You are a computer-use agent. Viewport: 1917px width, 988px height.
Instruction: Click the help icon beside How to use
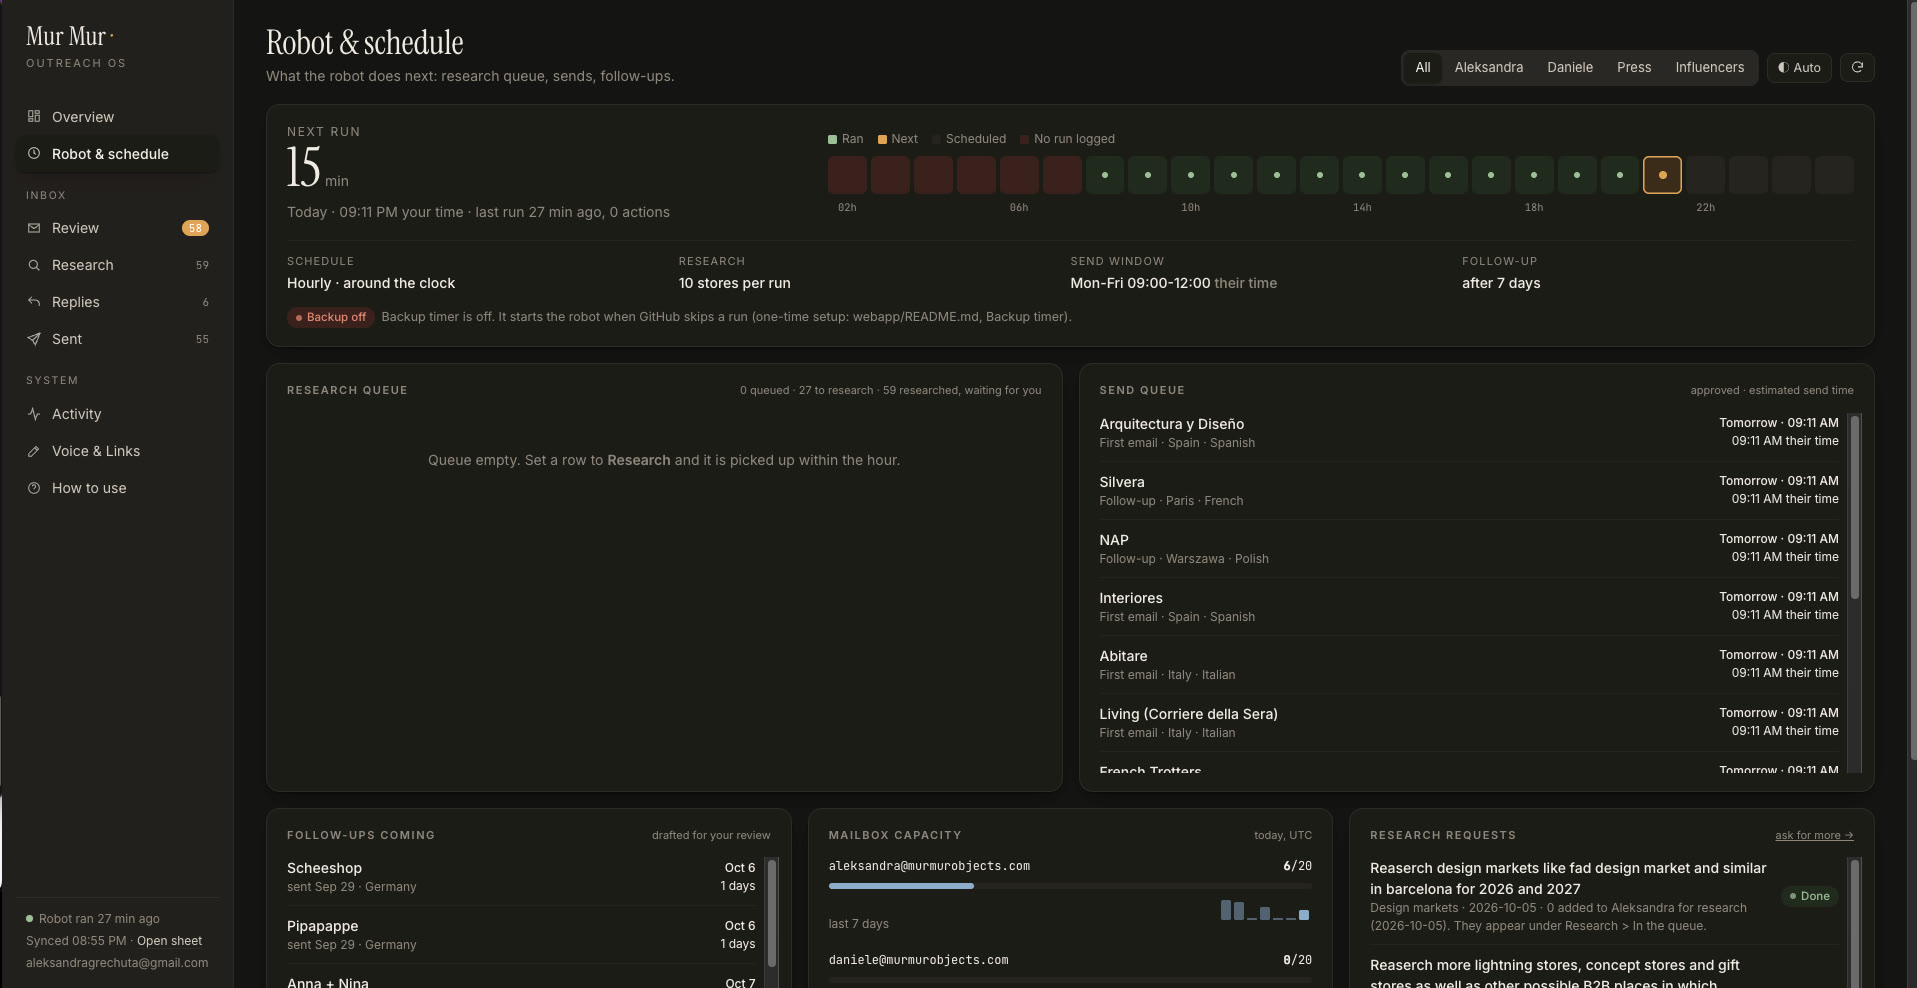coord(34,488)
